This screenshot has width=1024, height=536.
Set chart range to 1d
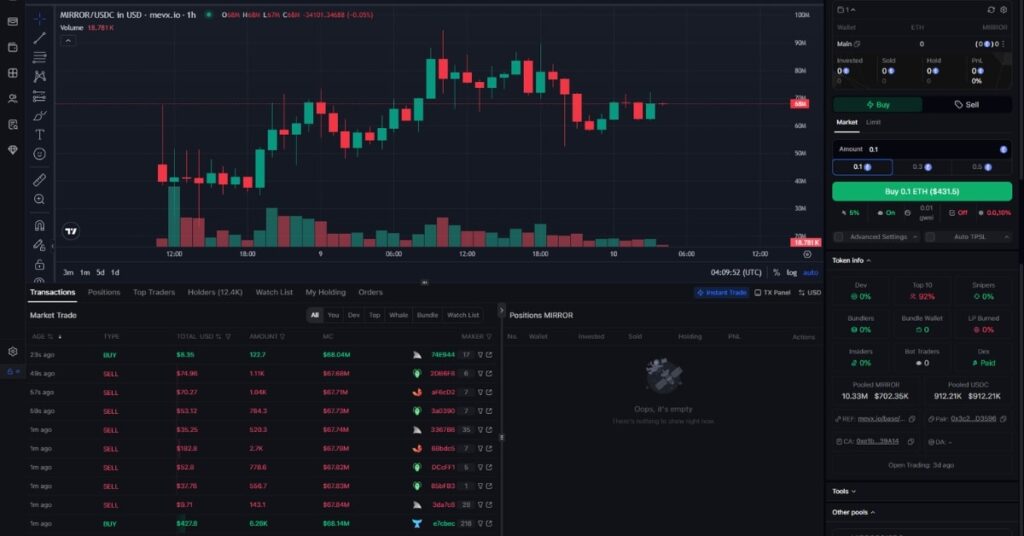tap(115, 272)
